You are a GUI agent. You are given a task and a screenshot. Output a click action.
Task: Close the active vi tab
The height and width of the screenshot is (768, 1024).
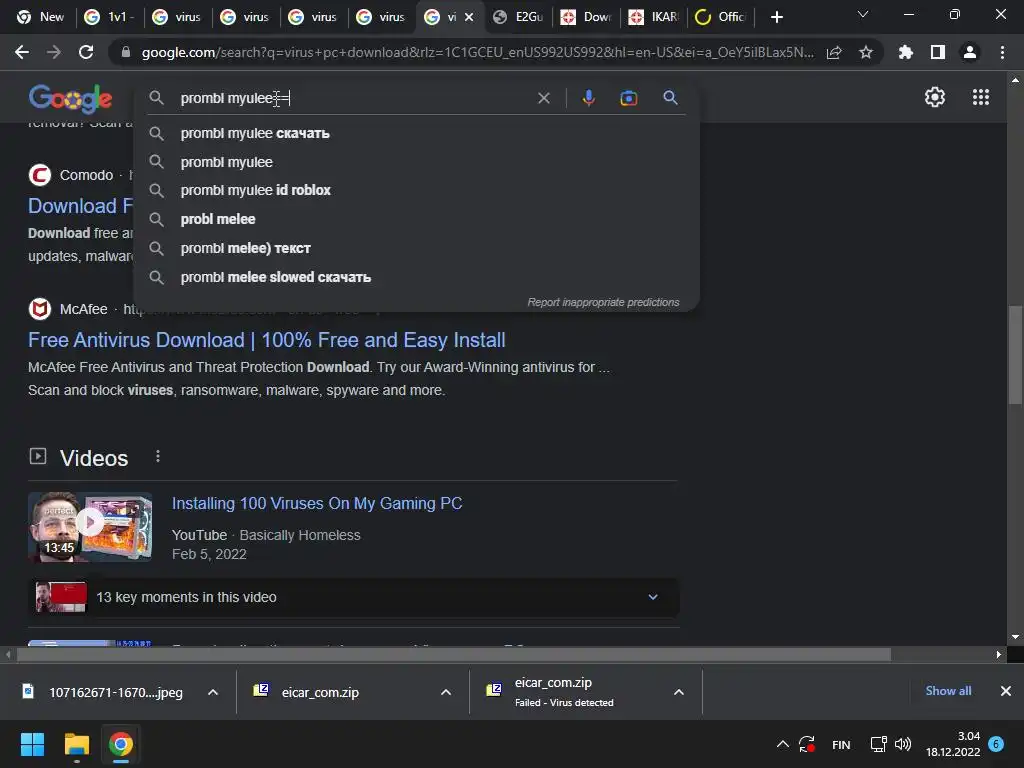tap(469, 17)
